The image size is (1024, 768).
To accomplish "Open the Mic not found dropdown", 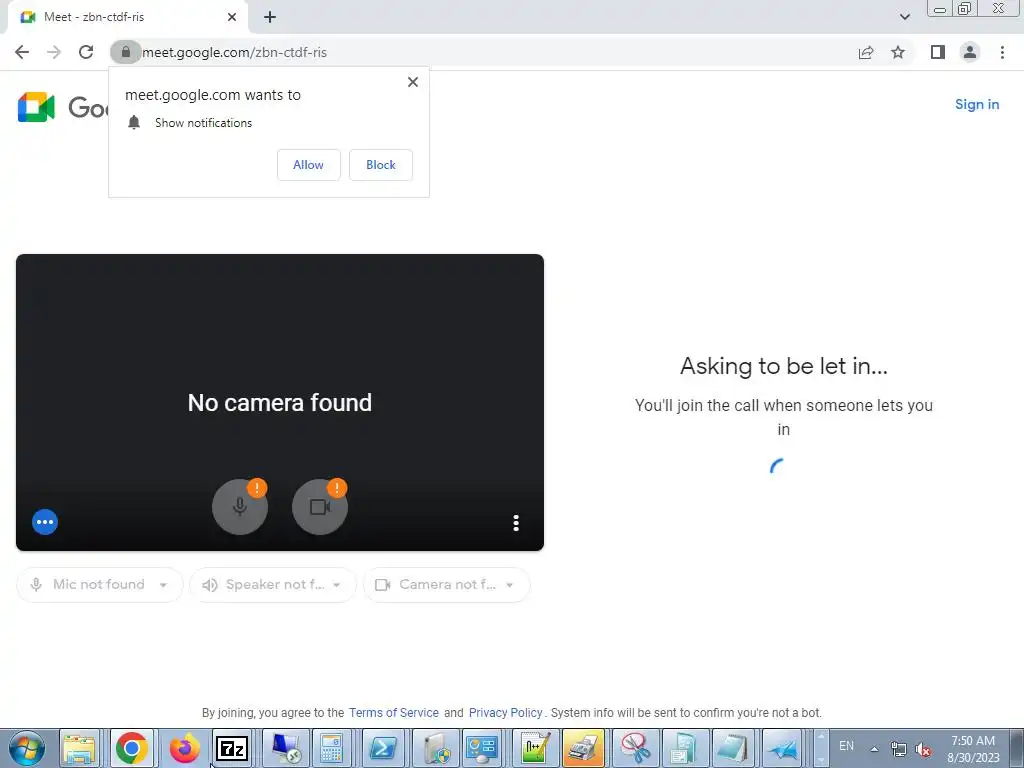I will (99, 584).
